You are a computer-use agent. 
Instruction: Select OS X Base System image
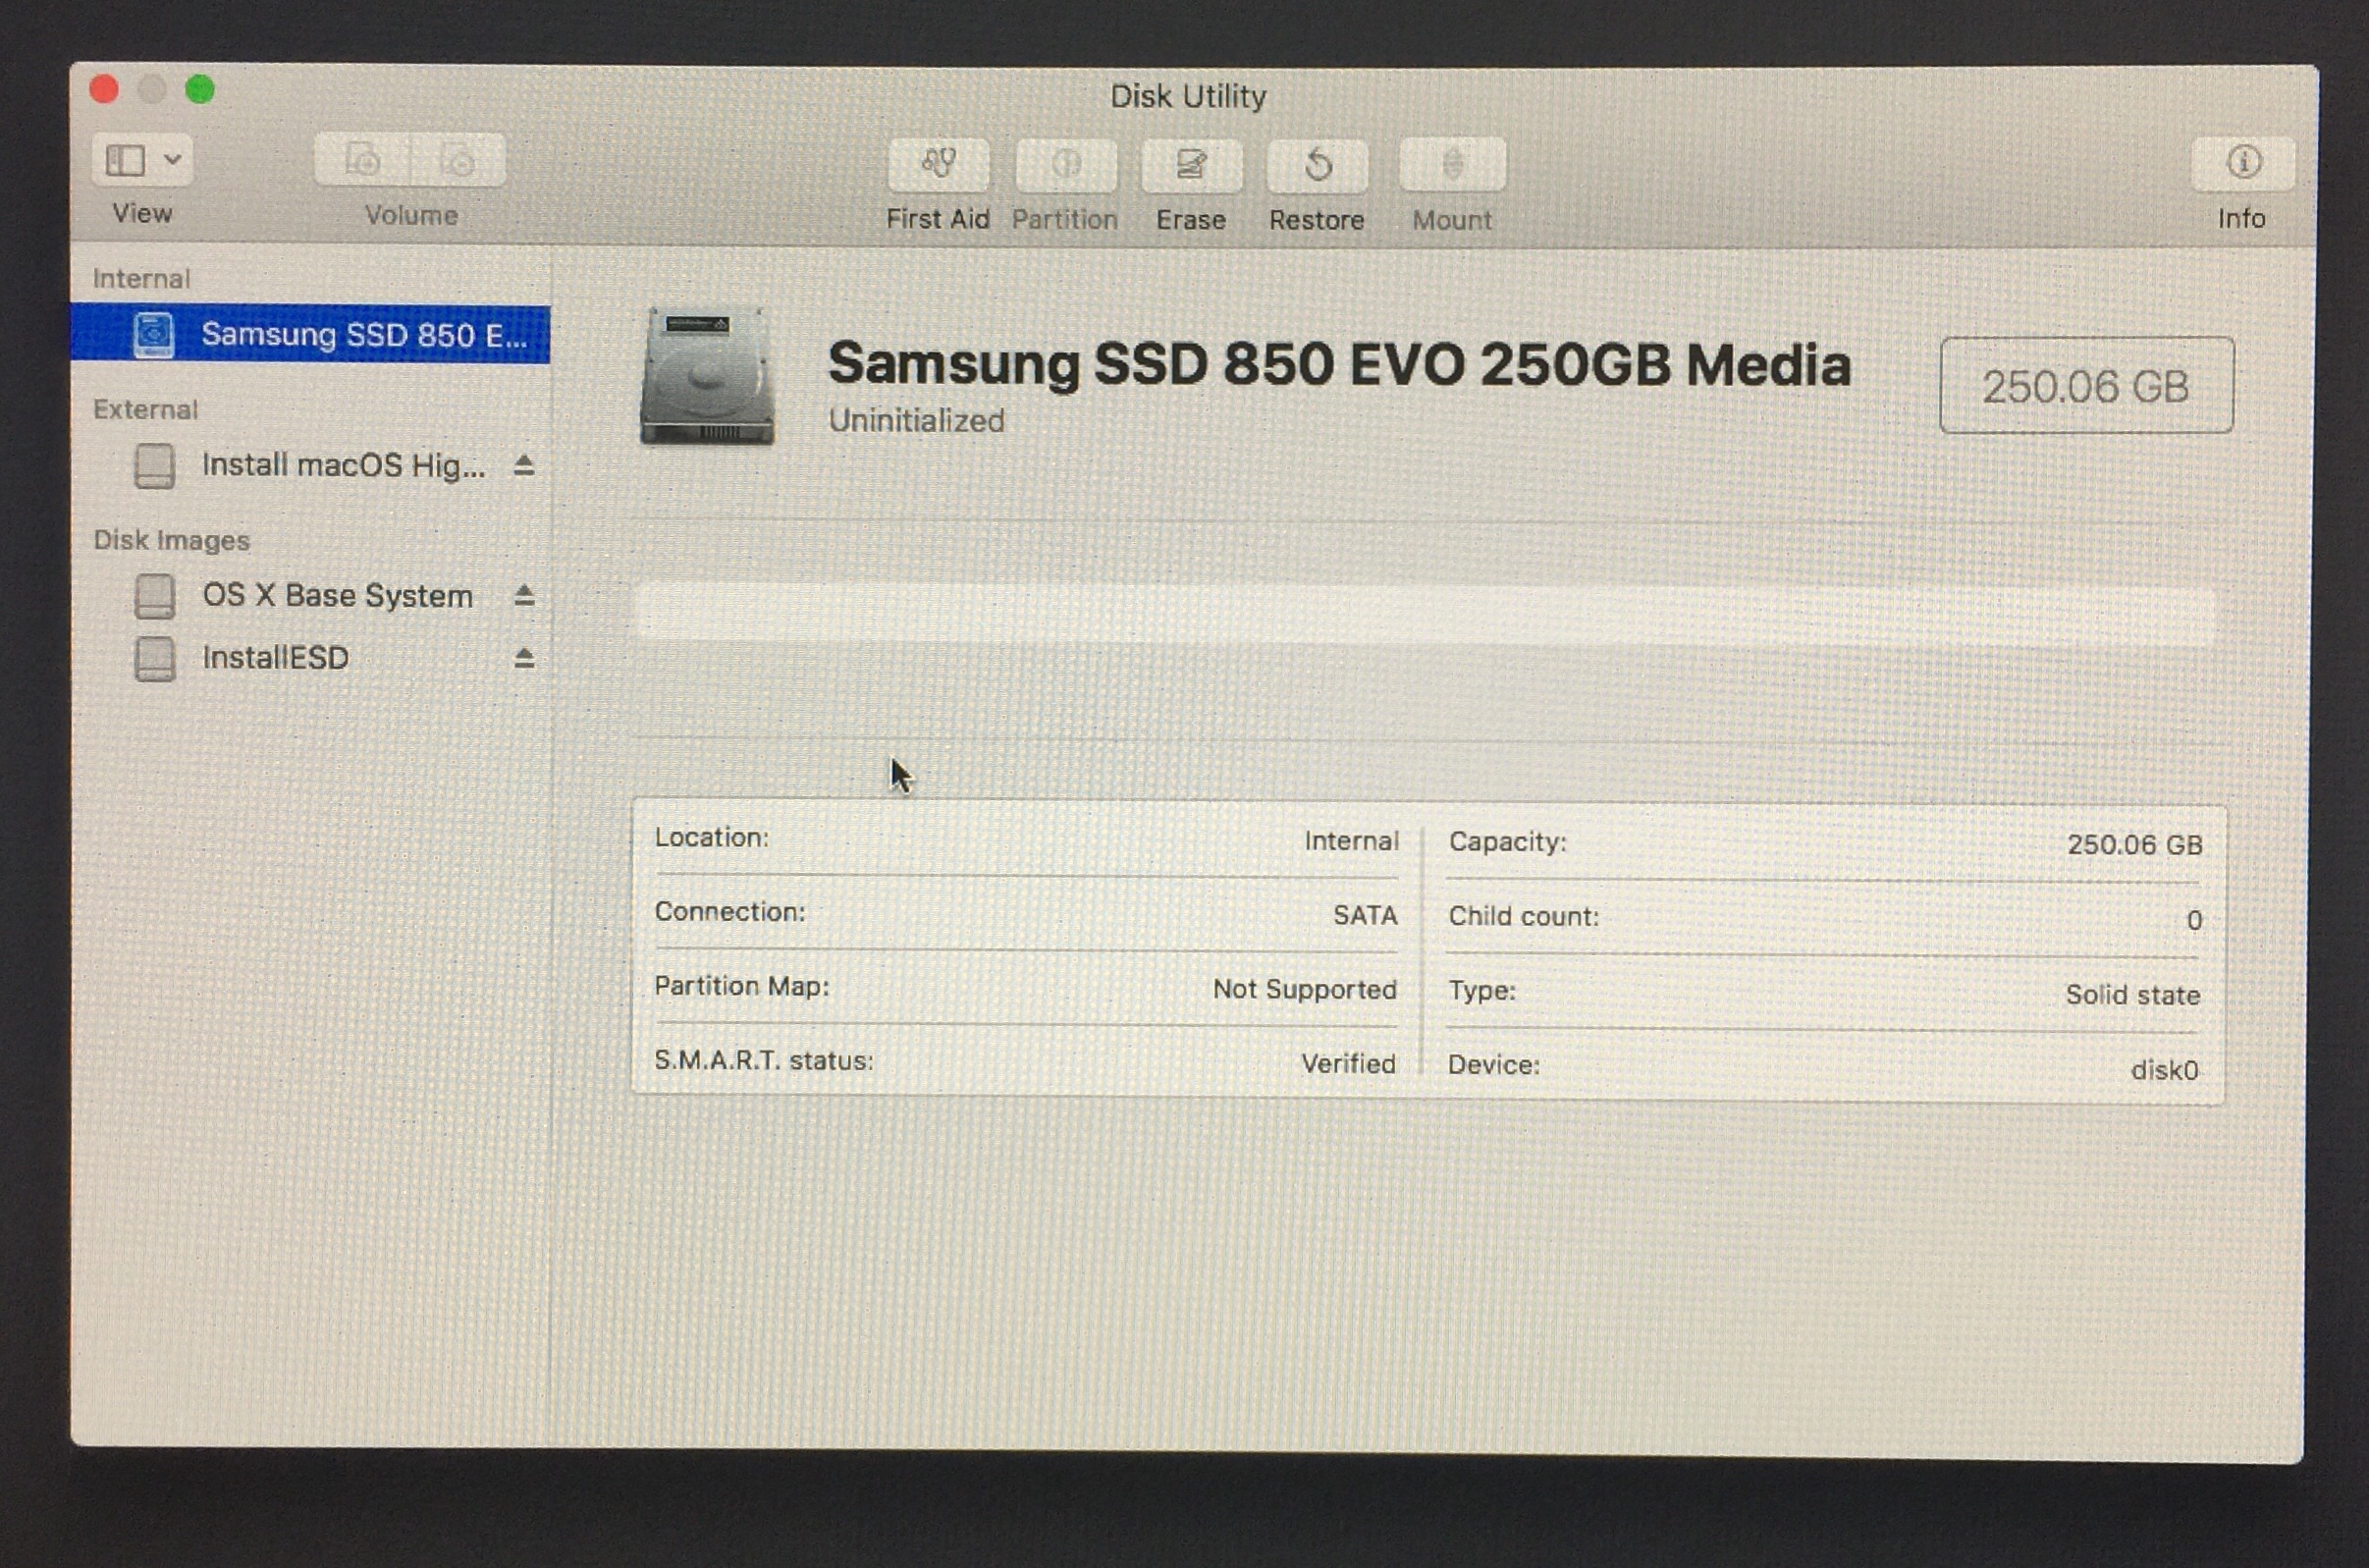point(336,596)
